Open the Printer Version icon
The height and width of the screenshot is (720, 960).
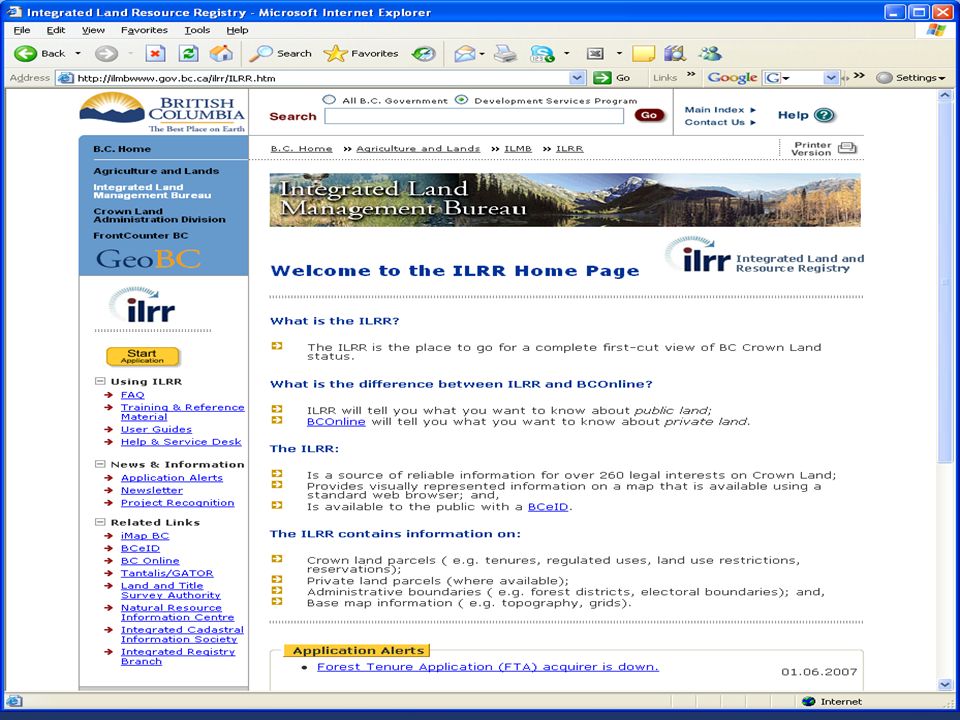[x=847, y=148]
